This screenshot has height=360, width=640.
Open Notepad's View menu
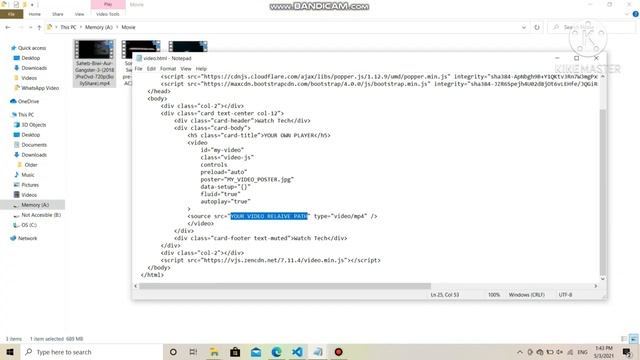[186, 69]
